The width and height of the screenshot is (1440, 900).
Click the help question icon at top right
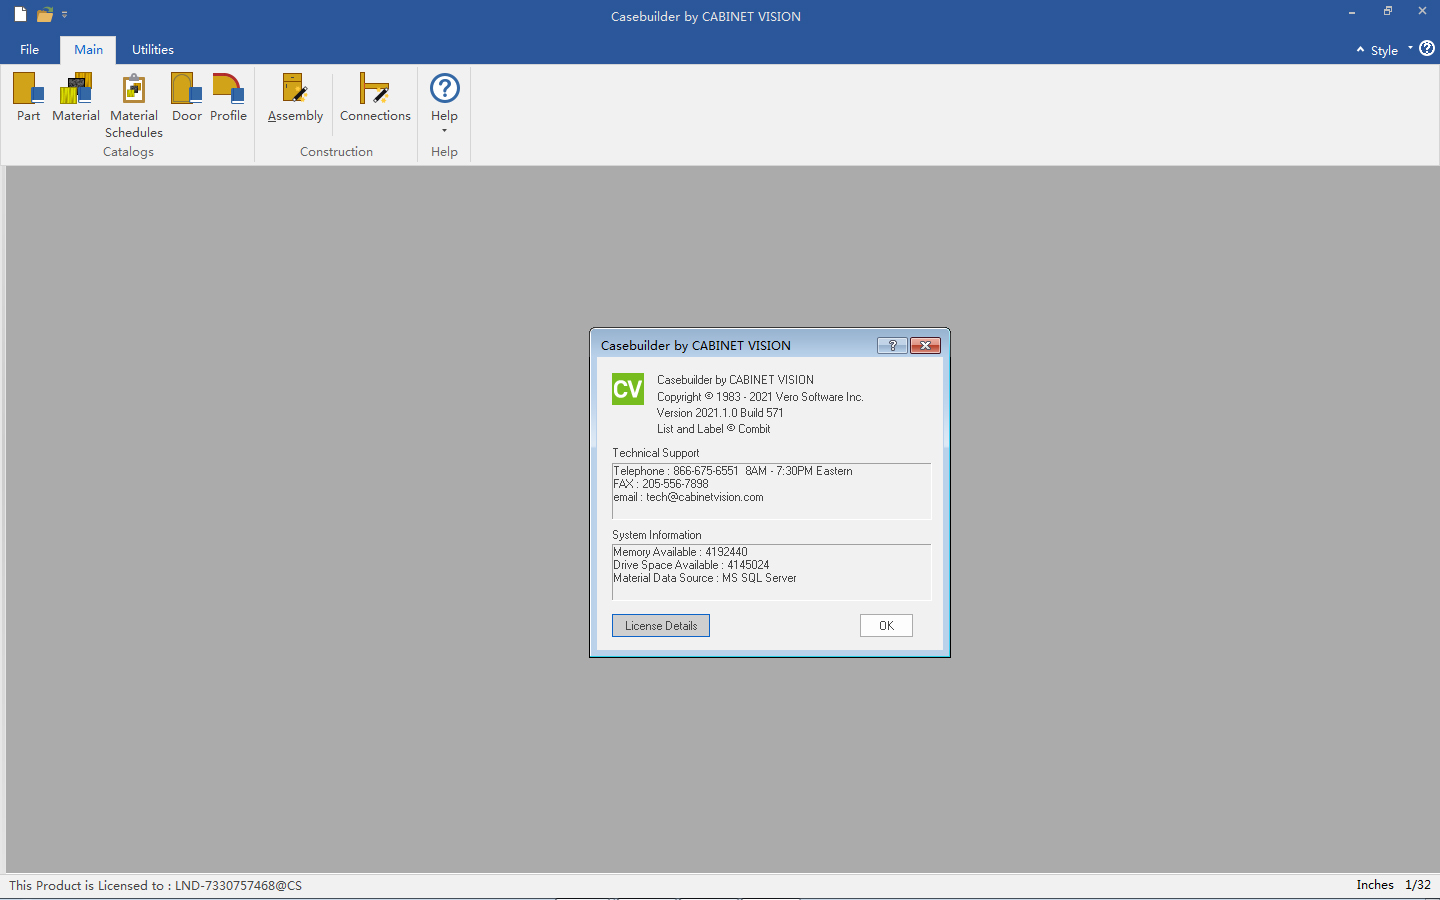1427,48
